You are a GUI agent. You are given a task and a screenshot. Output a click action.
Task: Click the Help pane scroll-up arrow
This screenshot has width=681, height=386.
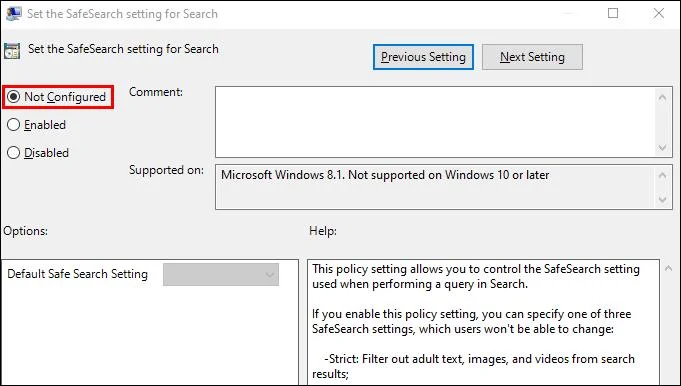tap(669, 268)
